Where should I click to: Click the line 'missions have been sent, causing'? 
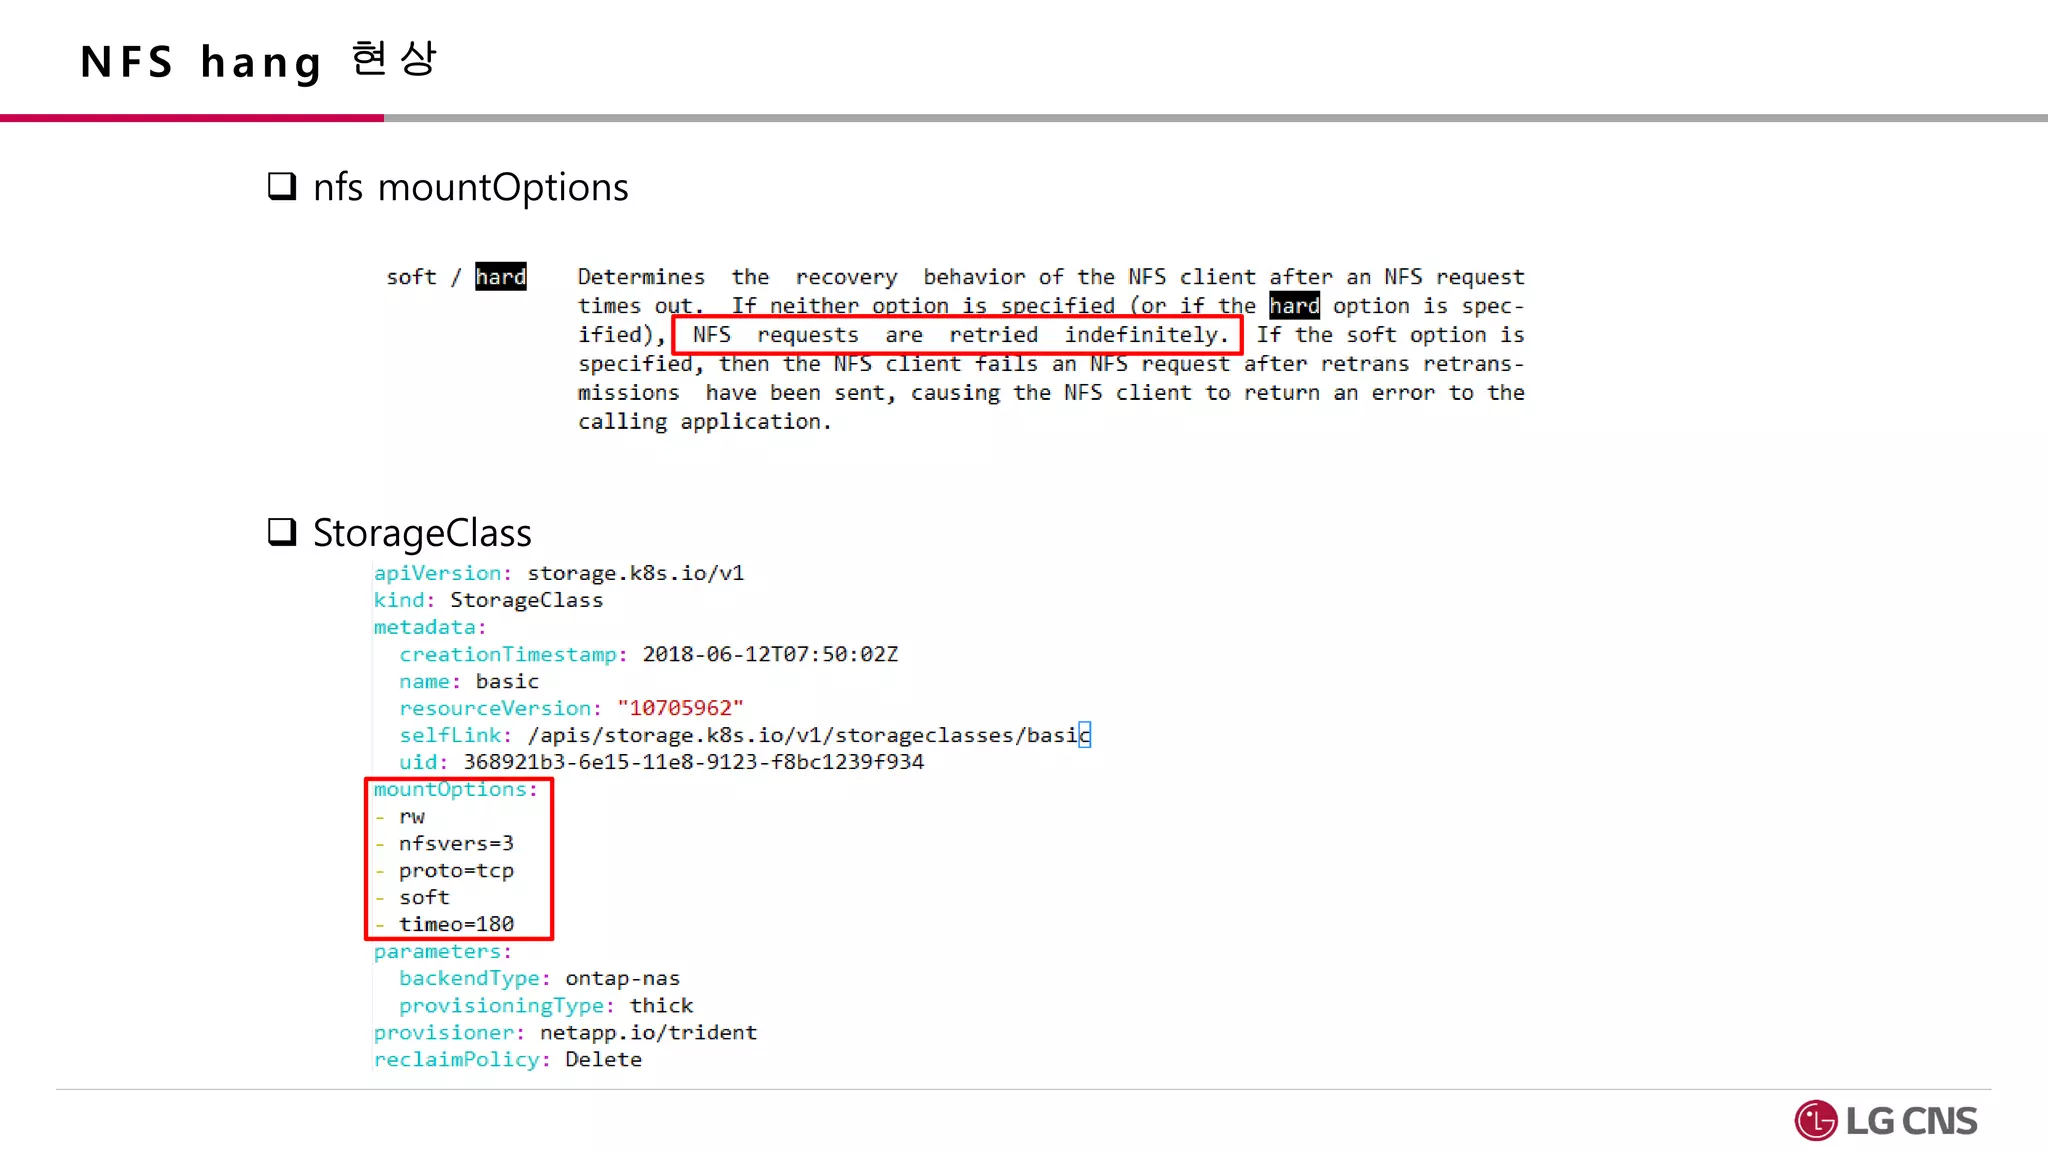[x=1051, y=392]
